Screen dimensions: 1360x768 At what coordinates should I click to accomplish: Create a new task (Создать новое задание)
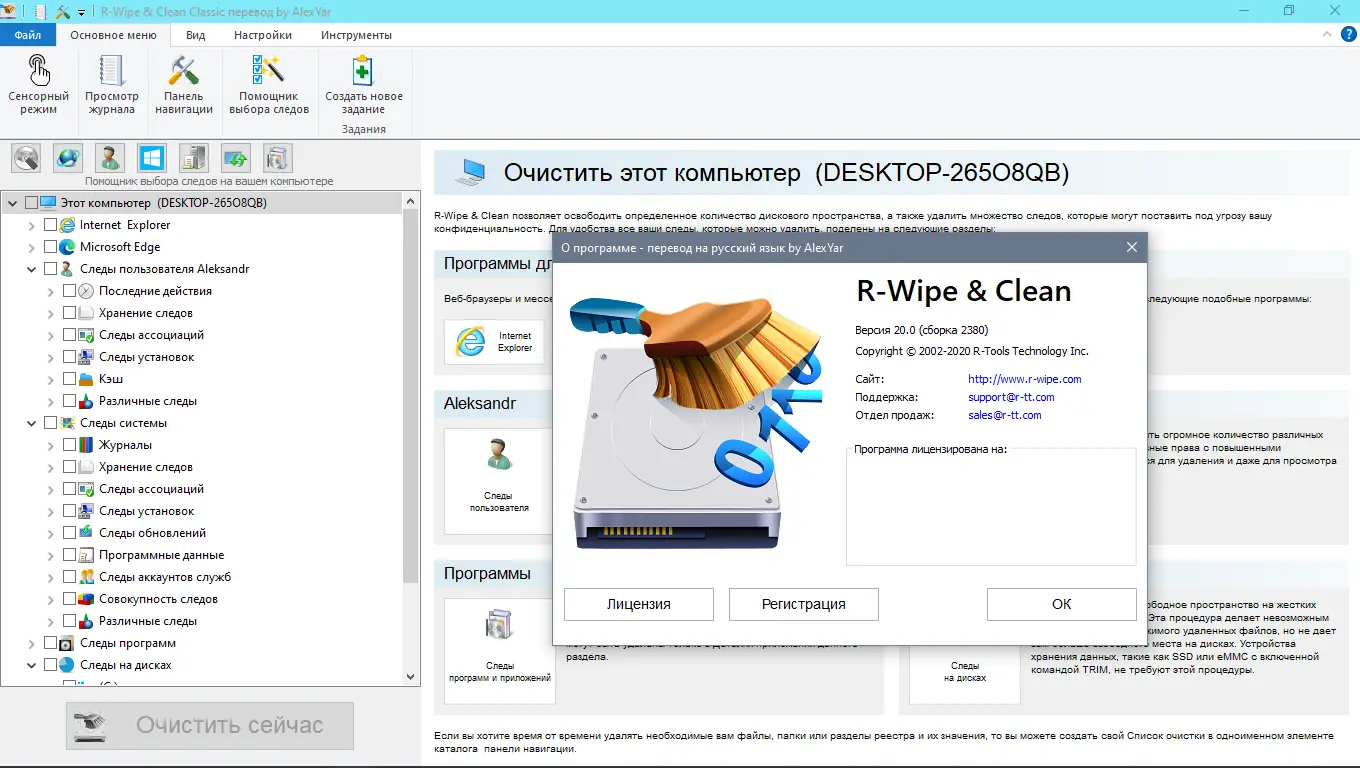click(x=364, y=85)
